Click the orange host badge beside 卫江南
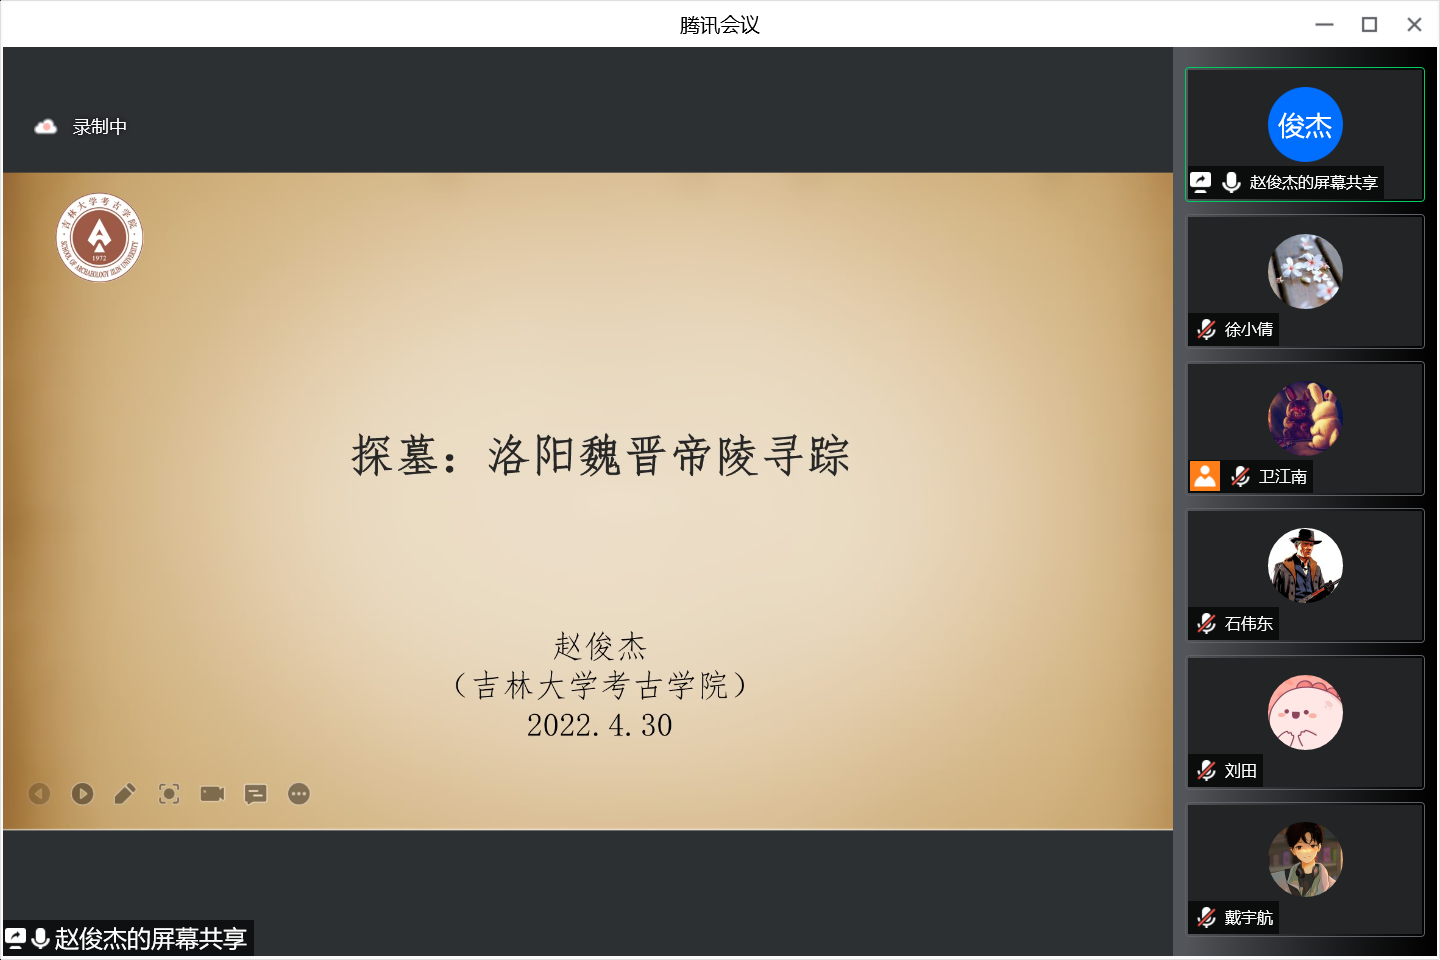1440x960 pixels. click(1205, 476)
